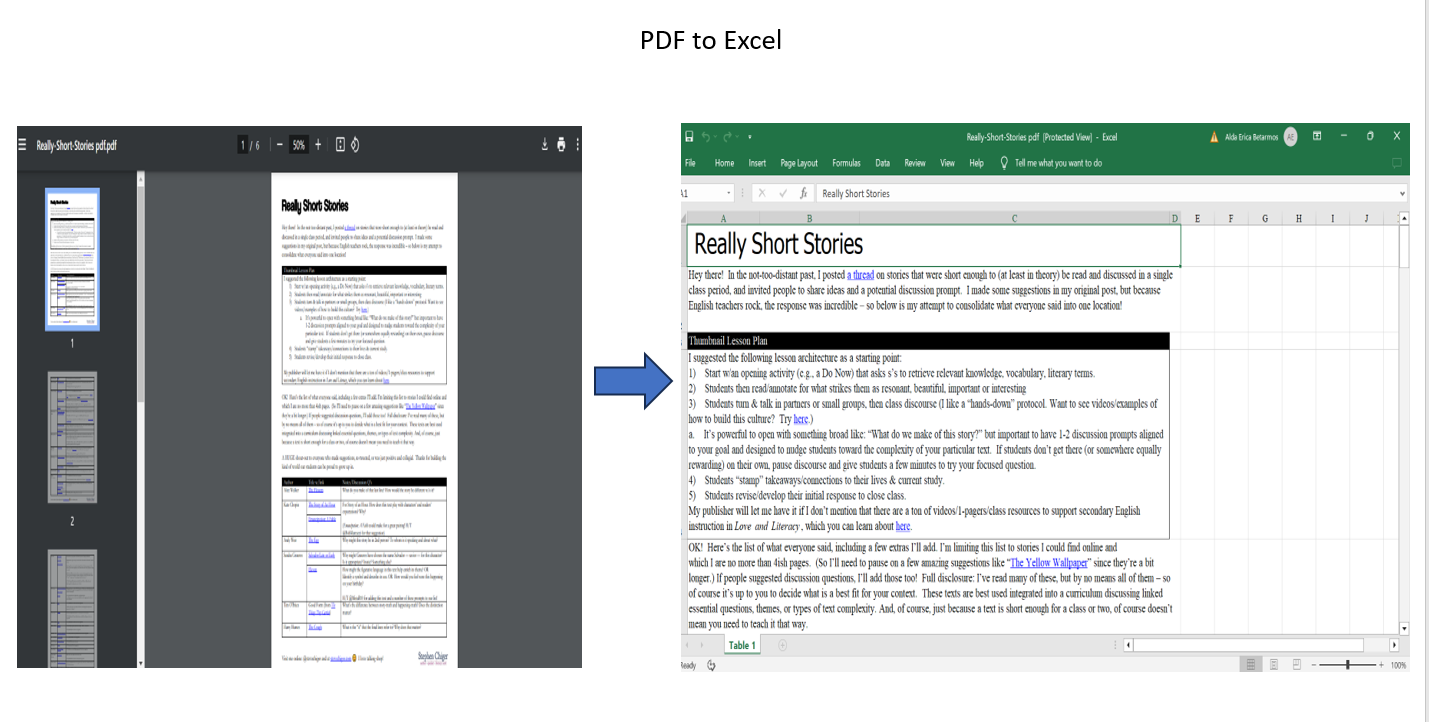Open the AE account avatar in Excel
1429x722 pixels.
1291,137
